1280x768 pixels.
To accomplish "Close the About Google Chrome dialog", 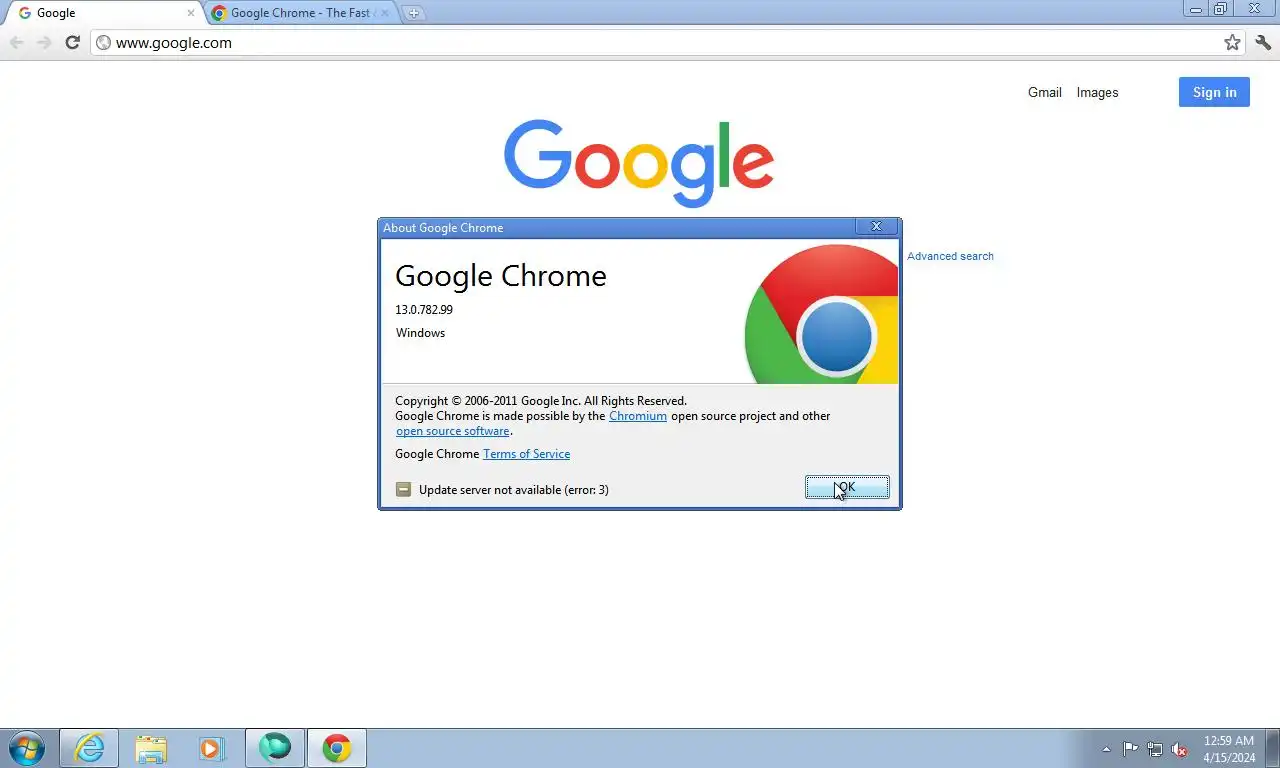I will tap(876, 227).
